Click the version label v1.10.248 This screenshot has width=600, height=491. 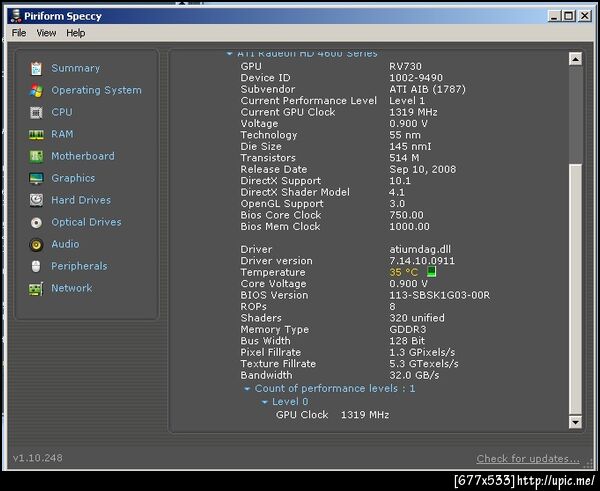click(x=38, y=458)
